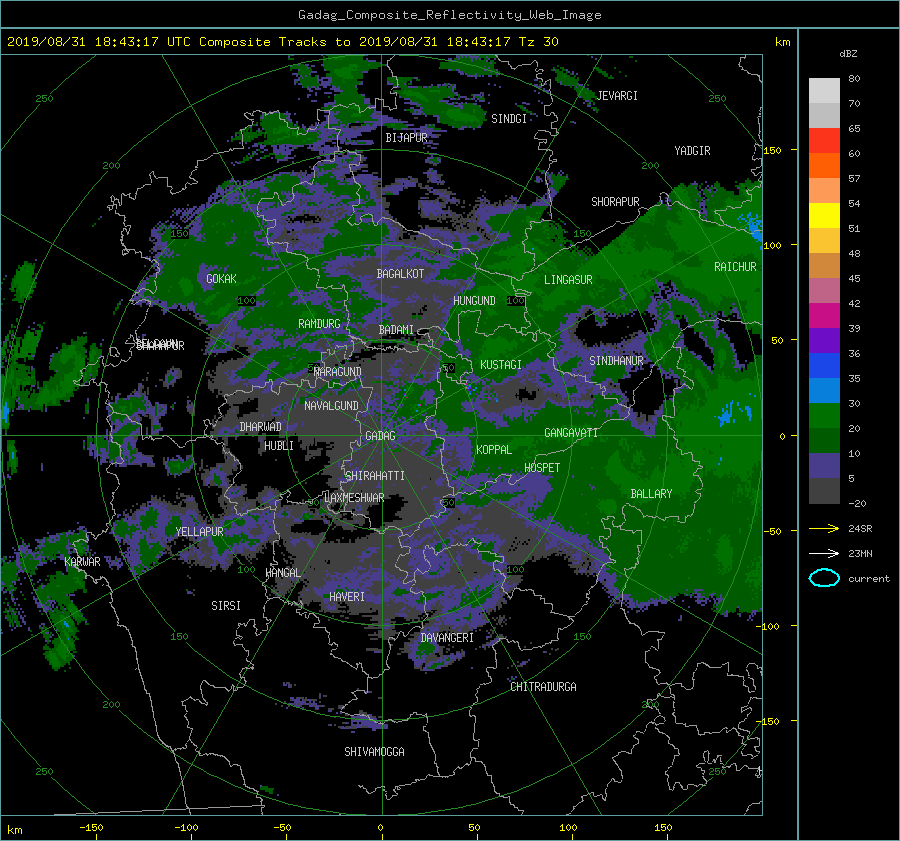This screenshot has width=900, height=841.
Task: Click the JEVARGI city label
Action: pos(617,96)
